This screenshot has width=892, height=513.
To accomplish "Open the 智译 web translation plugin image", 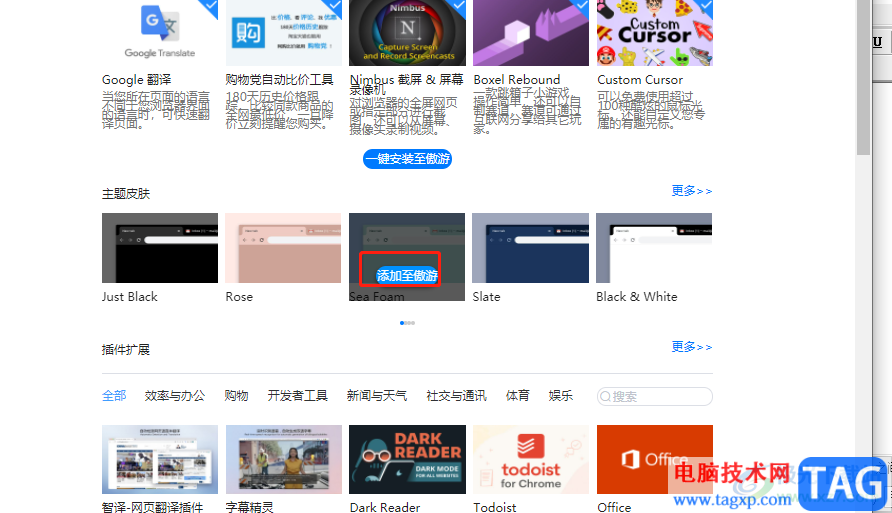I will click(x=160, y=460).
